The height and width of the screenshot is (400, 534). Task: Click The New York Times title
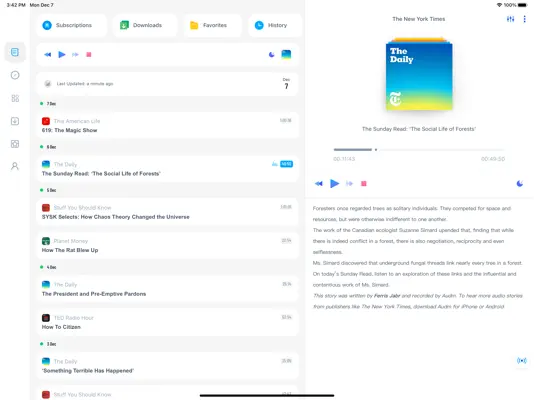pos(419,19)
